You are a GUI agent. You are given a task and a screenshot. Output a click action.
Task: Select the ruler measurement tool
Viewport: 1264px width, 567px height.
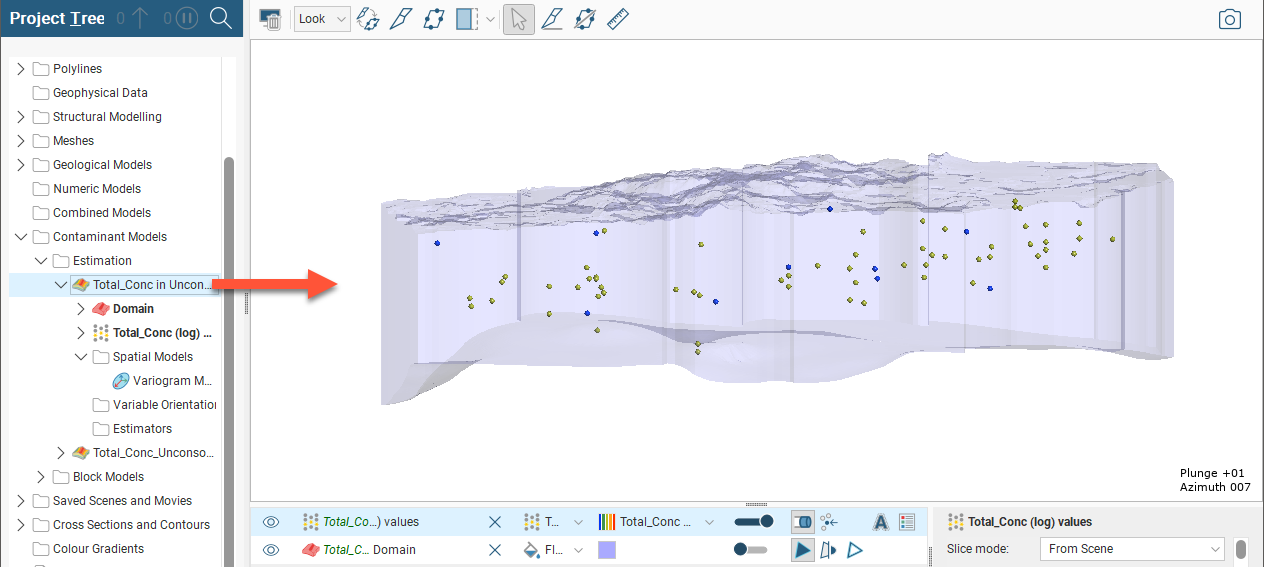click(617, 19)
